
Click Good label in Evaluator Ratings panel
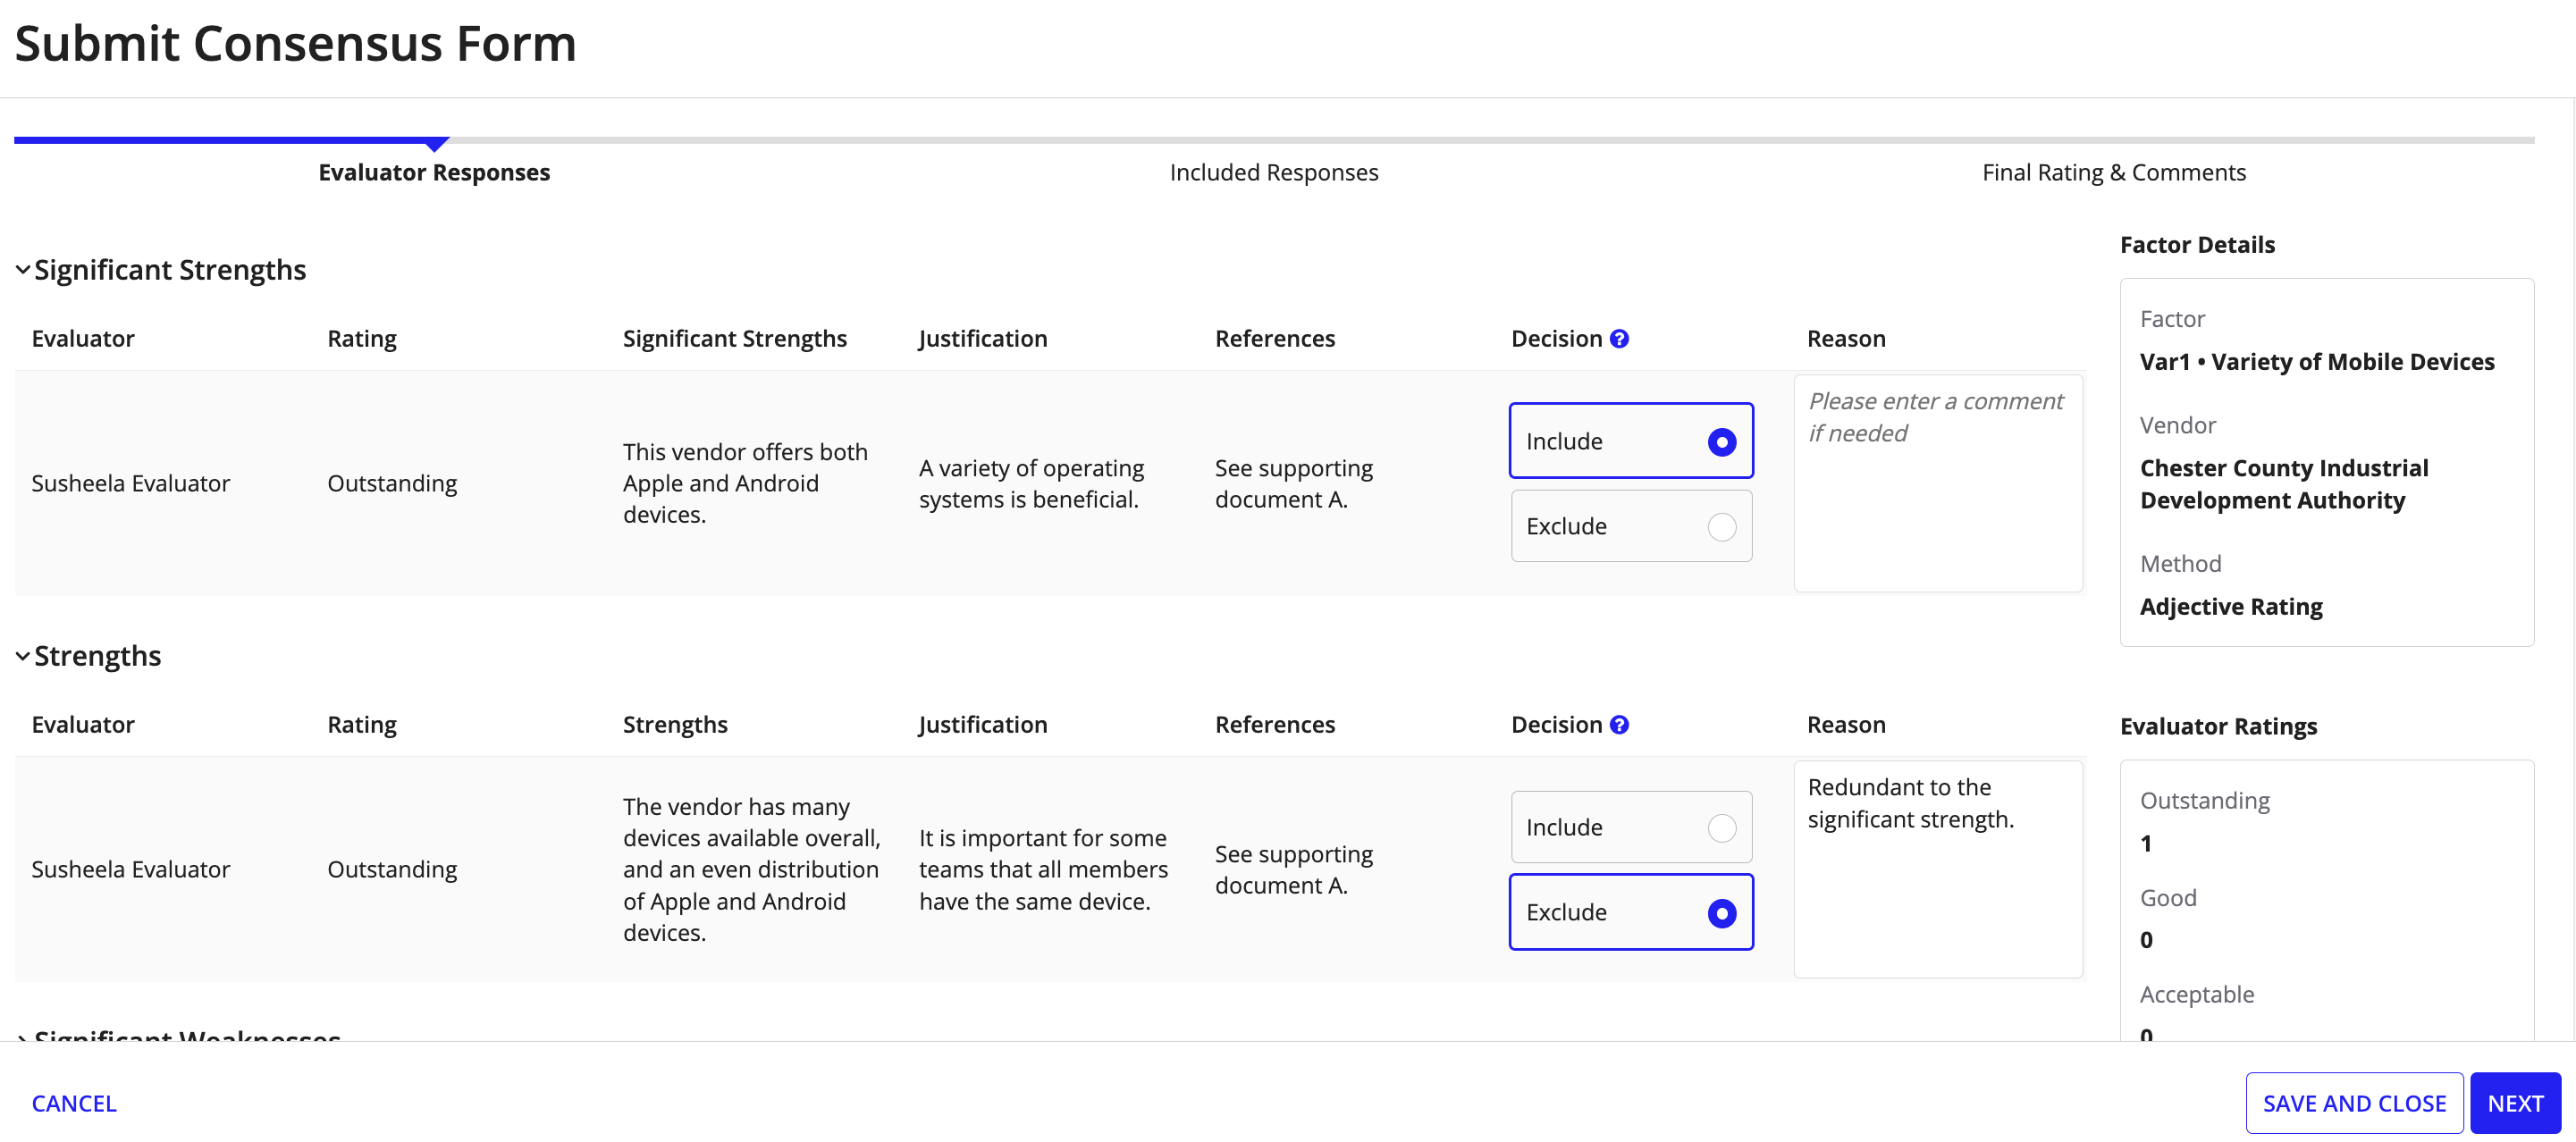point(2168,898)
